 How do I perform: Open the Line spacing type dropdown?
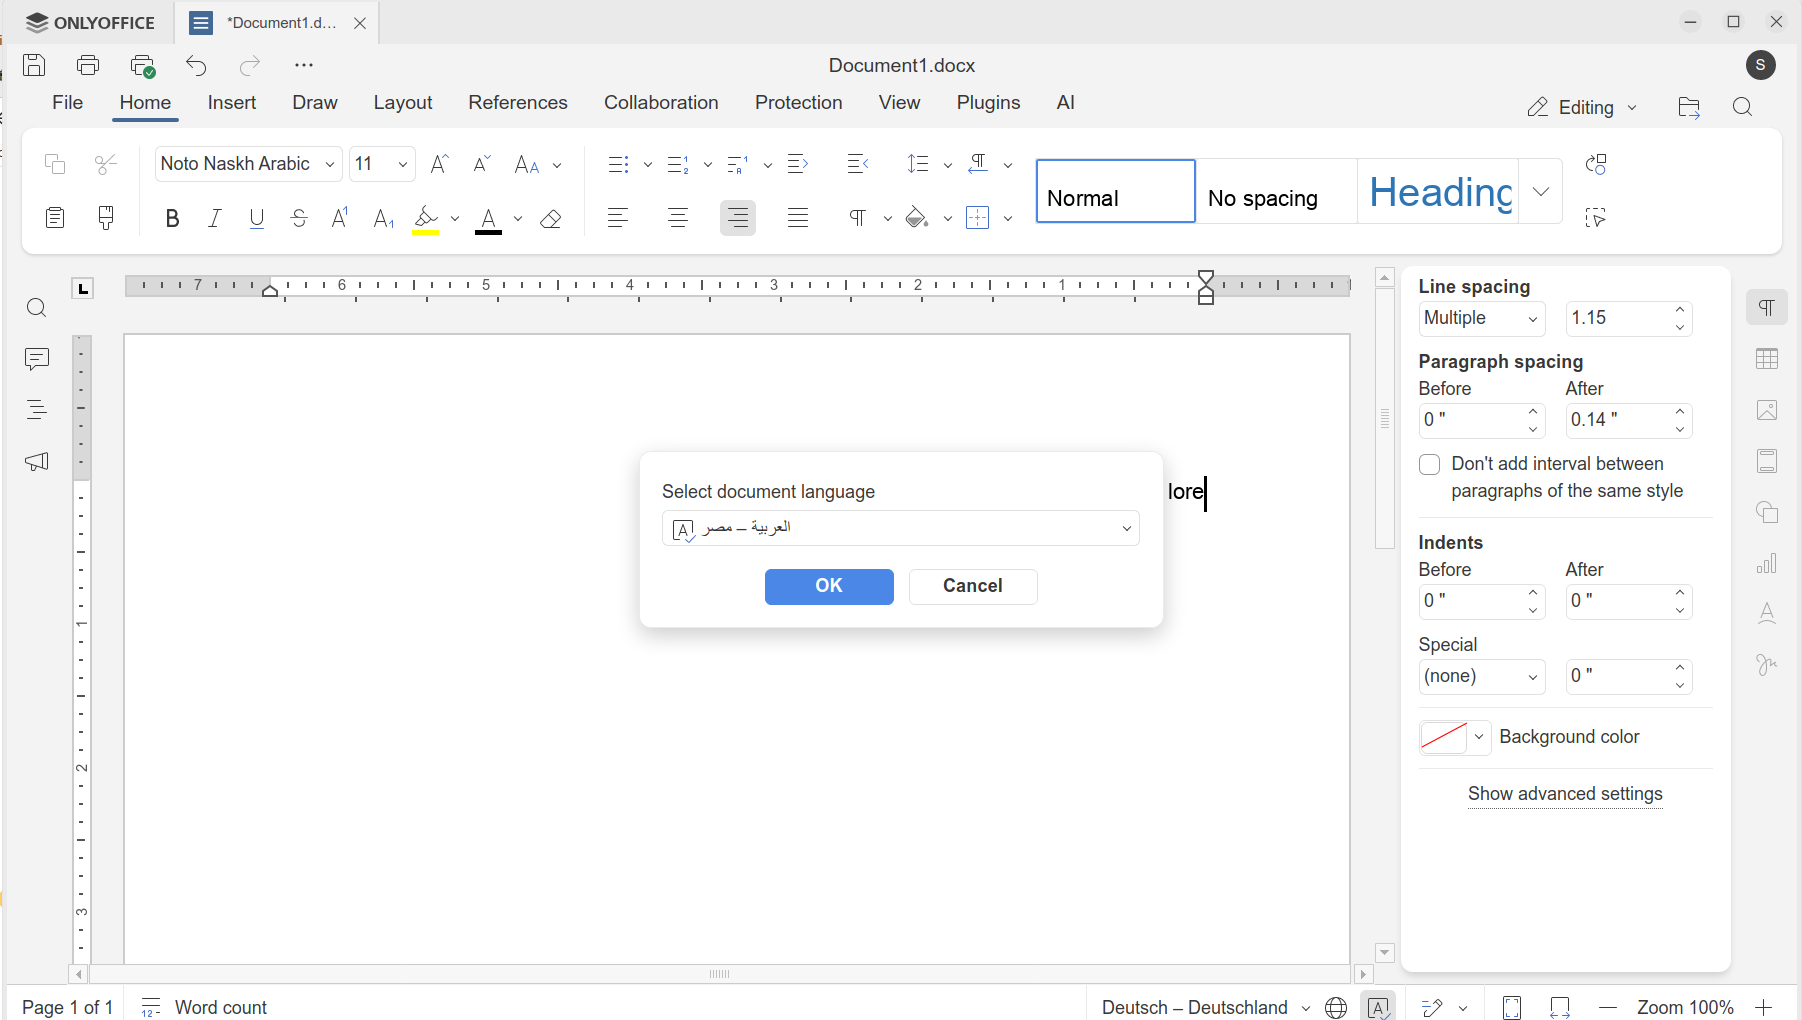pos(1481,318)
